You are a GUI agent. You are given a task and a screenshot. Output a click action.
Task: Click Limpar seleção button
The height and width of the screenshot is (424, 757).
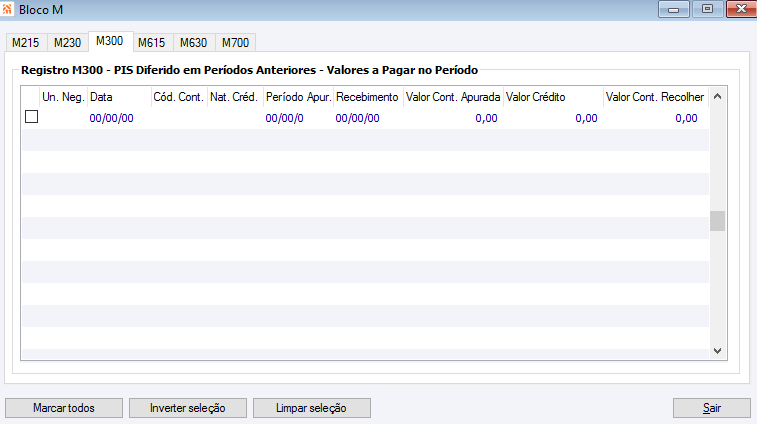coord(311,408)
